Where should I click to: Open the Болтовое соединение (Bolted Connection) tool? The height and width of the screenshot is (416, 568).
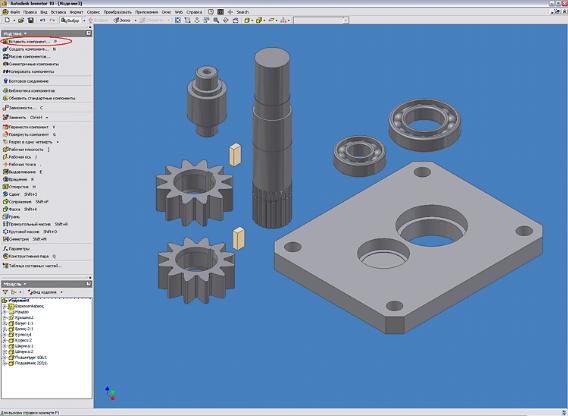(26, 81)
